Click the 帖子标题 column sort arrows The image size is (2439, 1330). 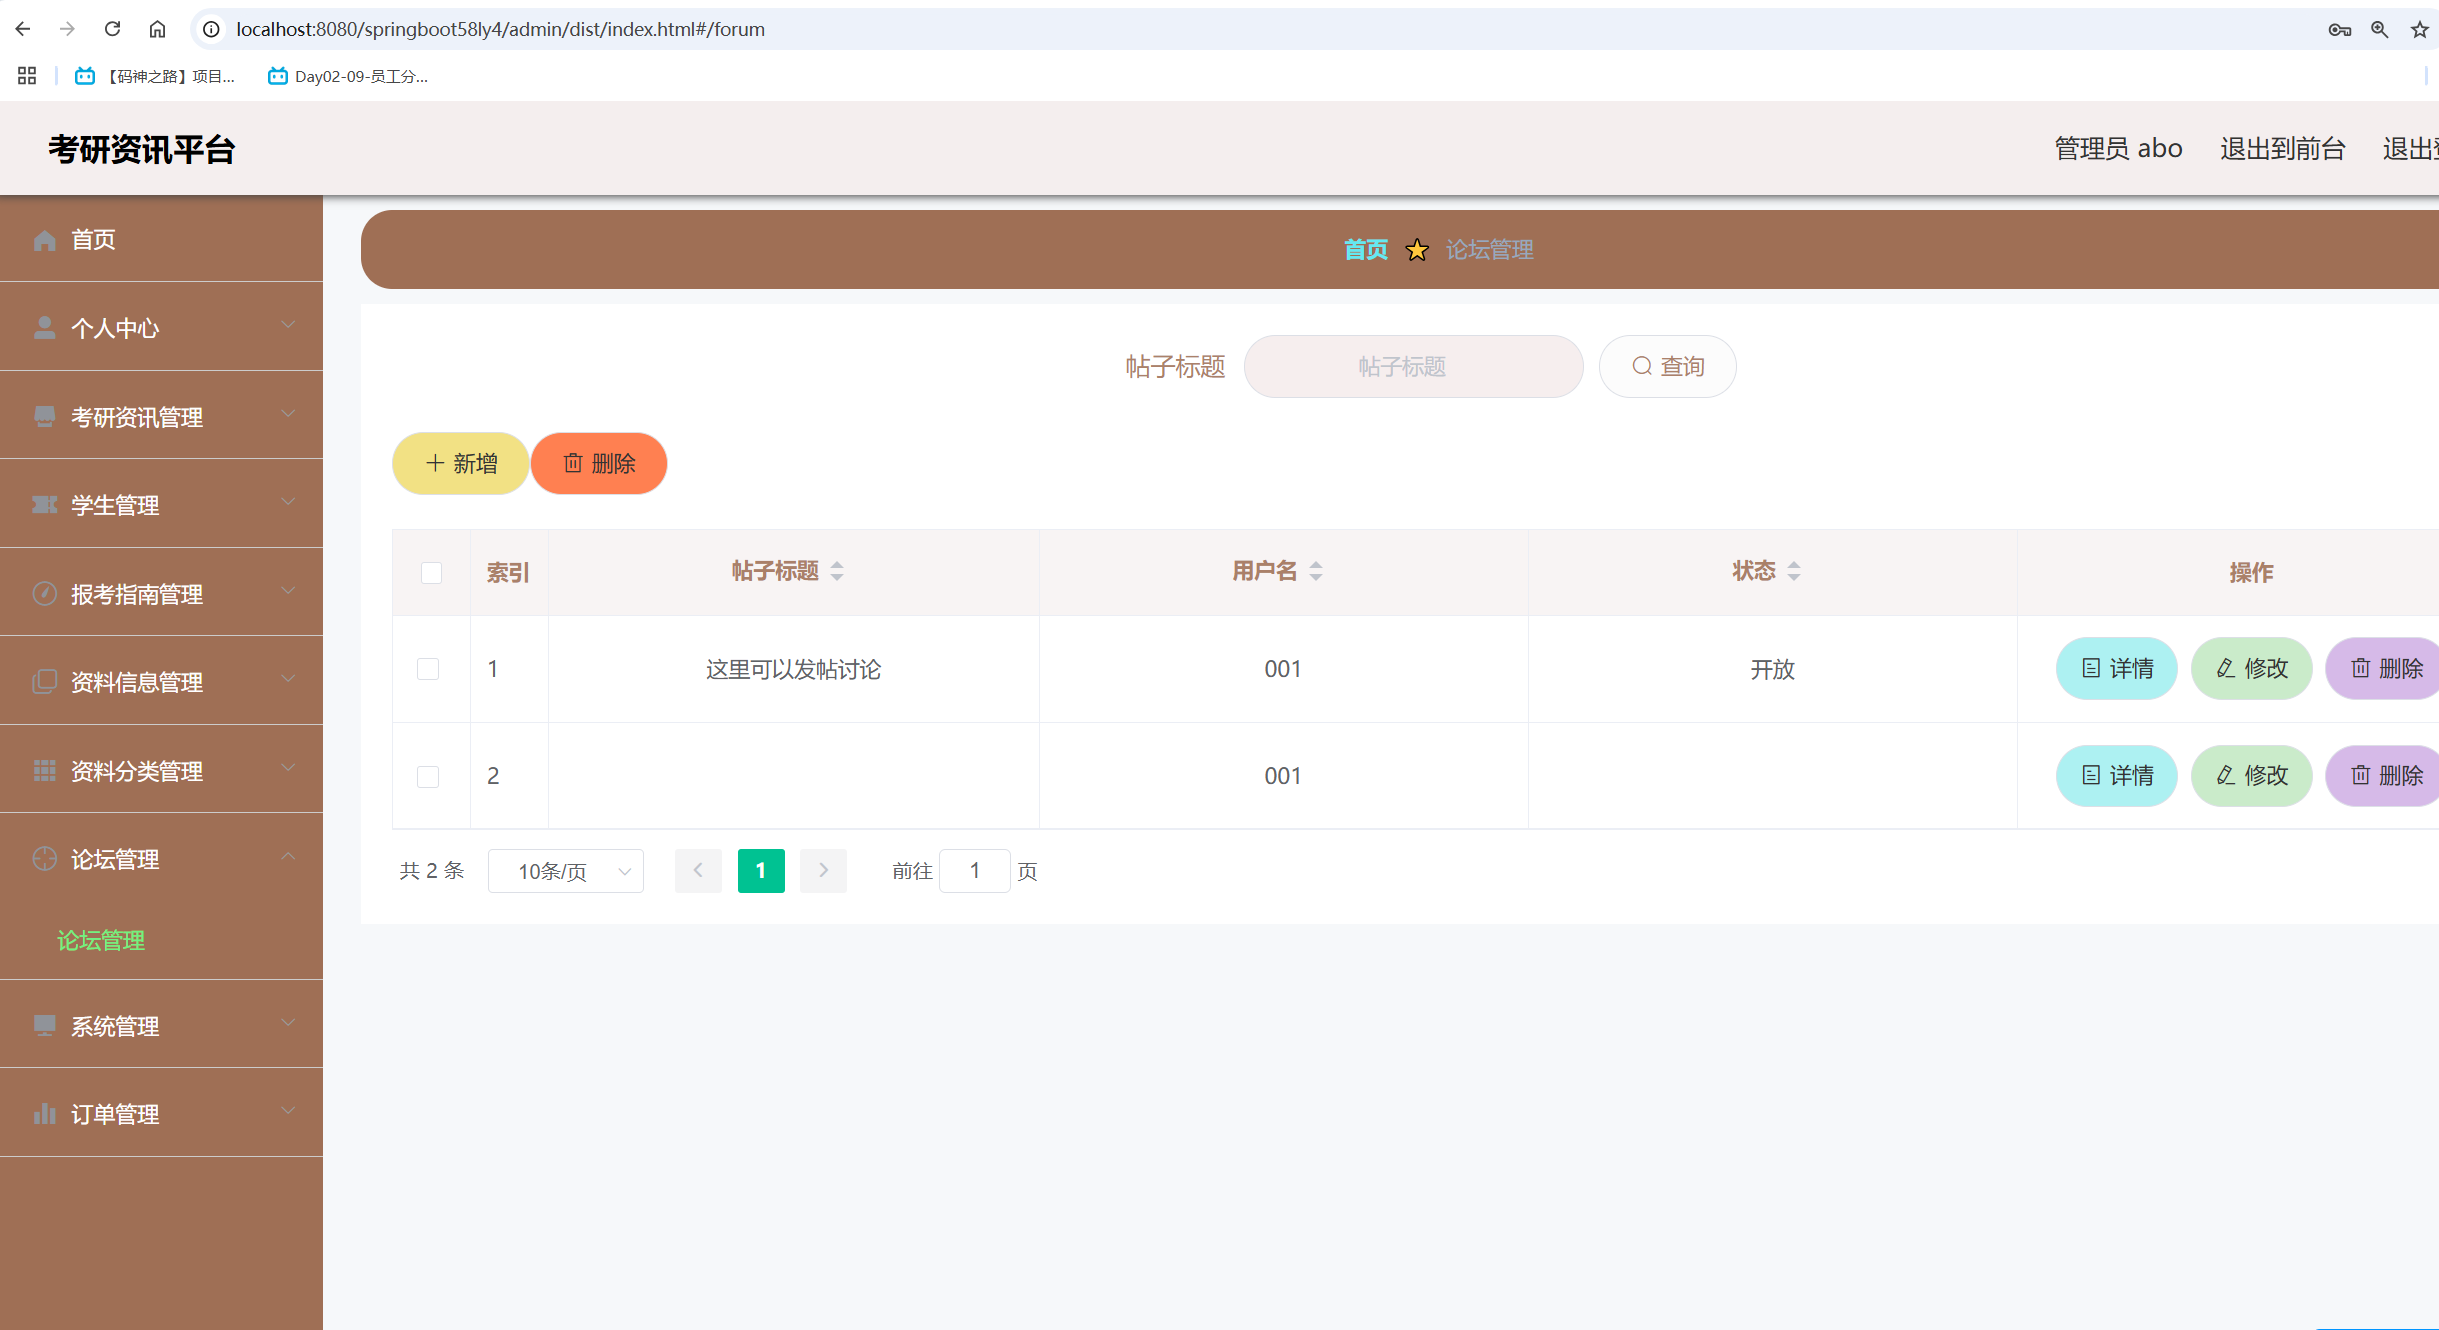pos(837,571)
